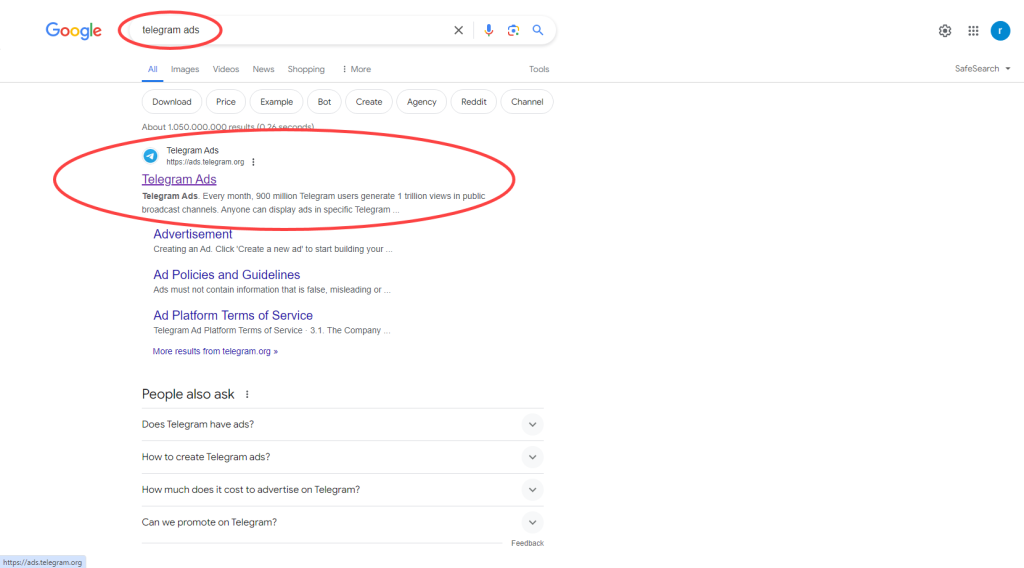Open the Telegram Ads result title link
Screen dimensions: 1024x568
(179, 180)
